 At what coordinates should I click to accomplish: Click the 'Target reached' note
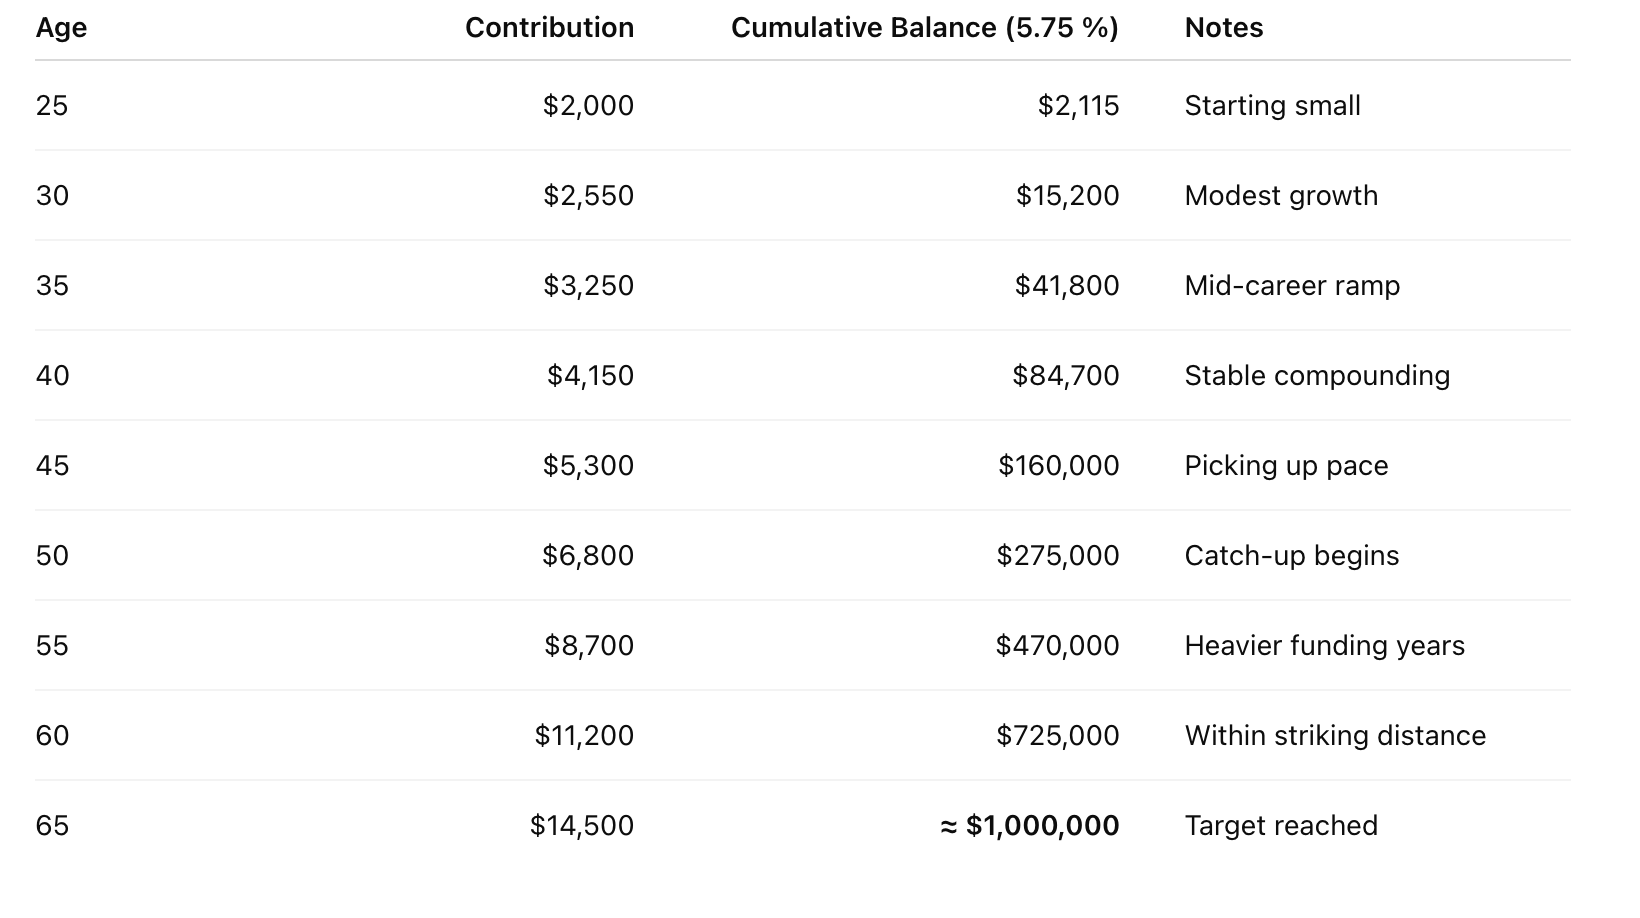1281,826
